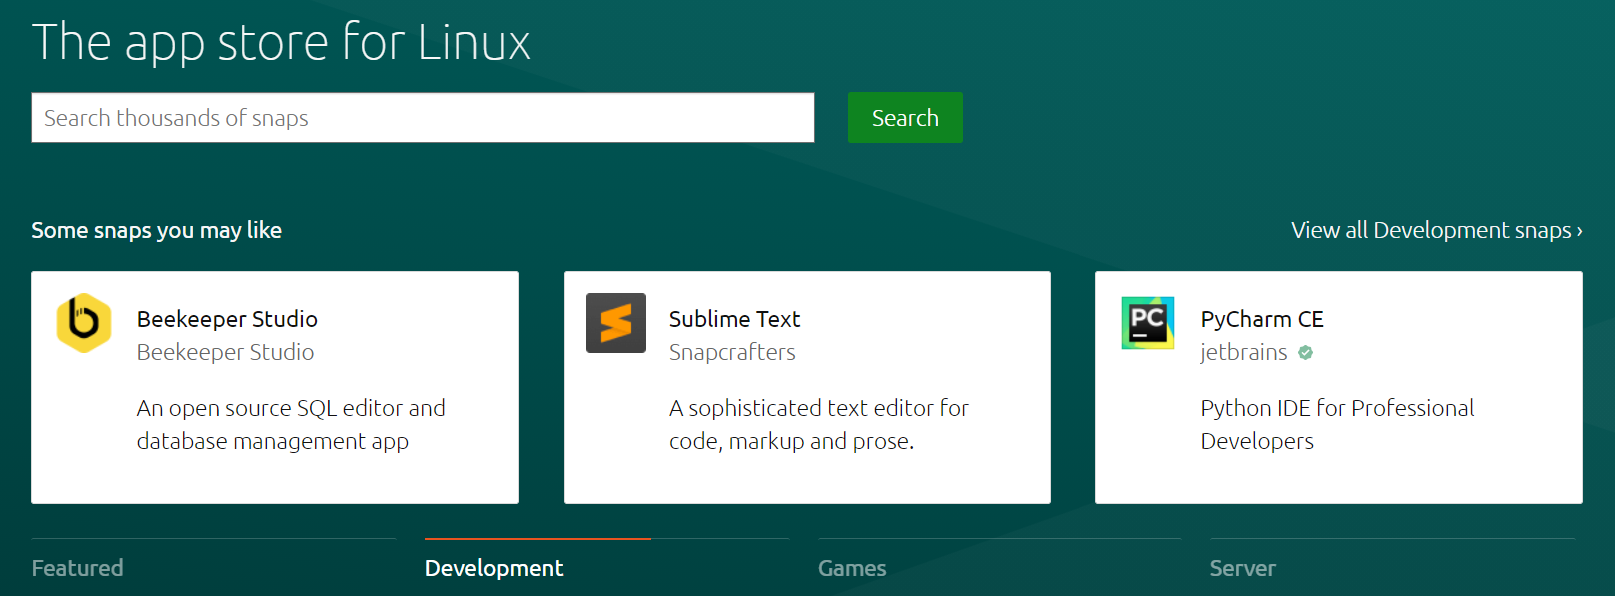Image resolution: width=1615 pixels, height=596 pixels.
Task: Click 'Some snaps you may like' heading
Action: click(157, 230)
